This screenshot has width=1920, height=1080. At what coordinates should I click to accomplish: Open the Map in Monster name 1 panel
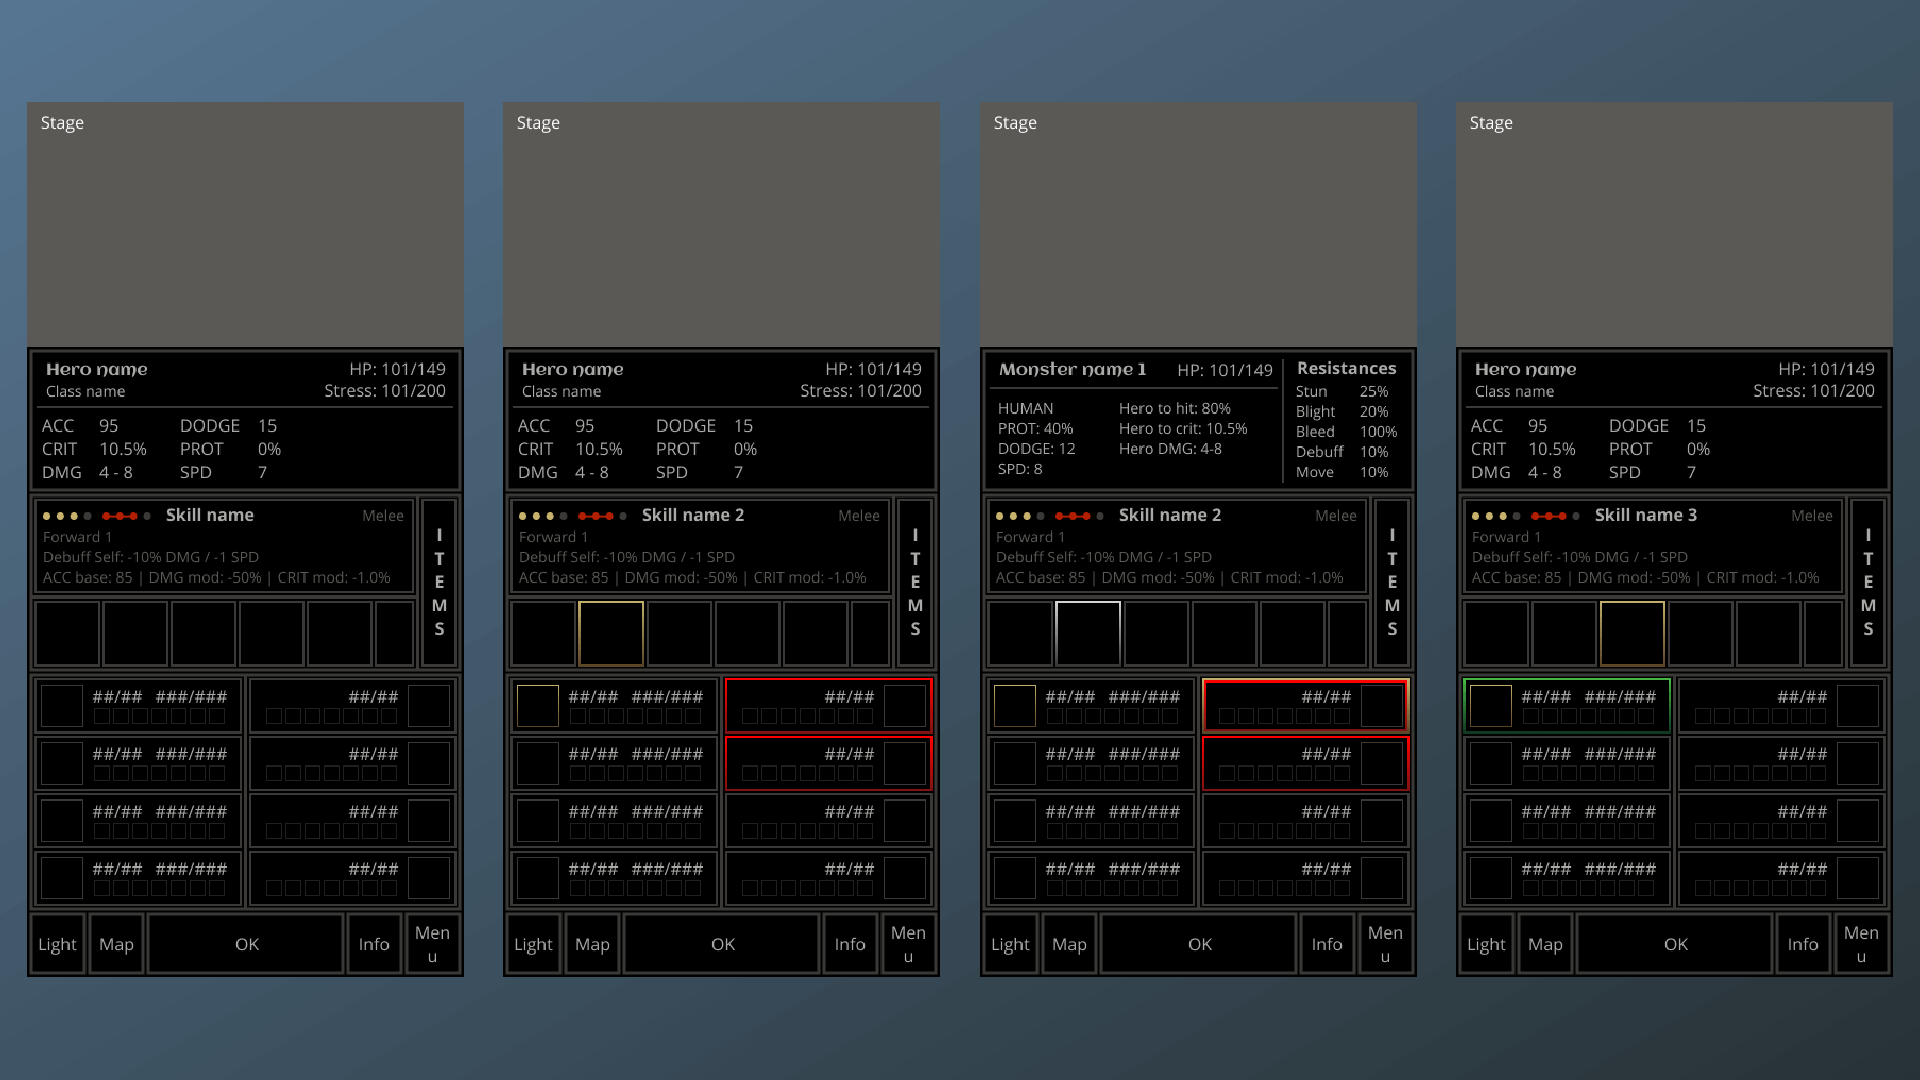1069,944
